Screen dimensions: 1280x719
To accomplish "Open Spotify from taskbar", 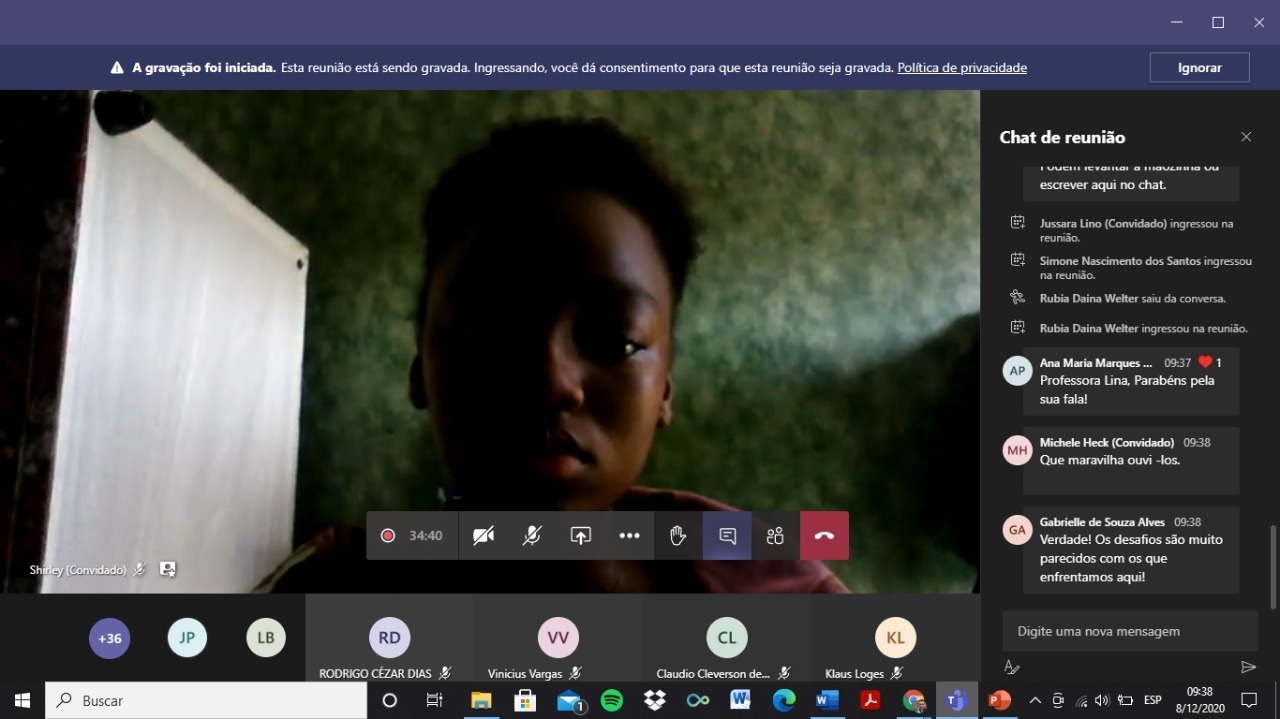I will (x=612, y=700).
